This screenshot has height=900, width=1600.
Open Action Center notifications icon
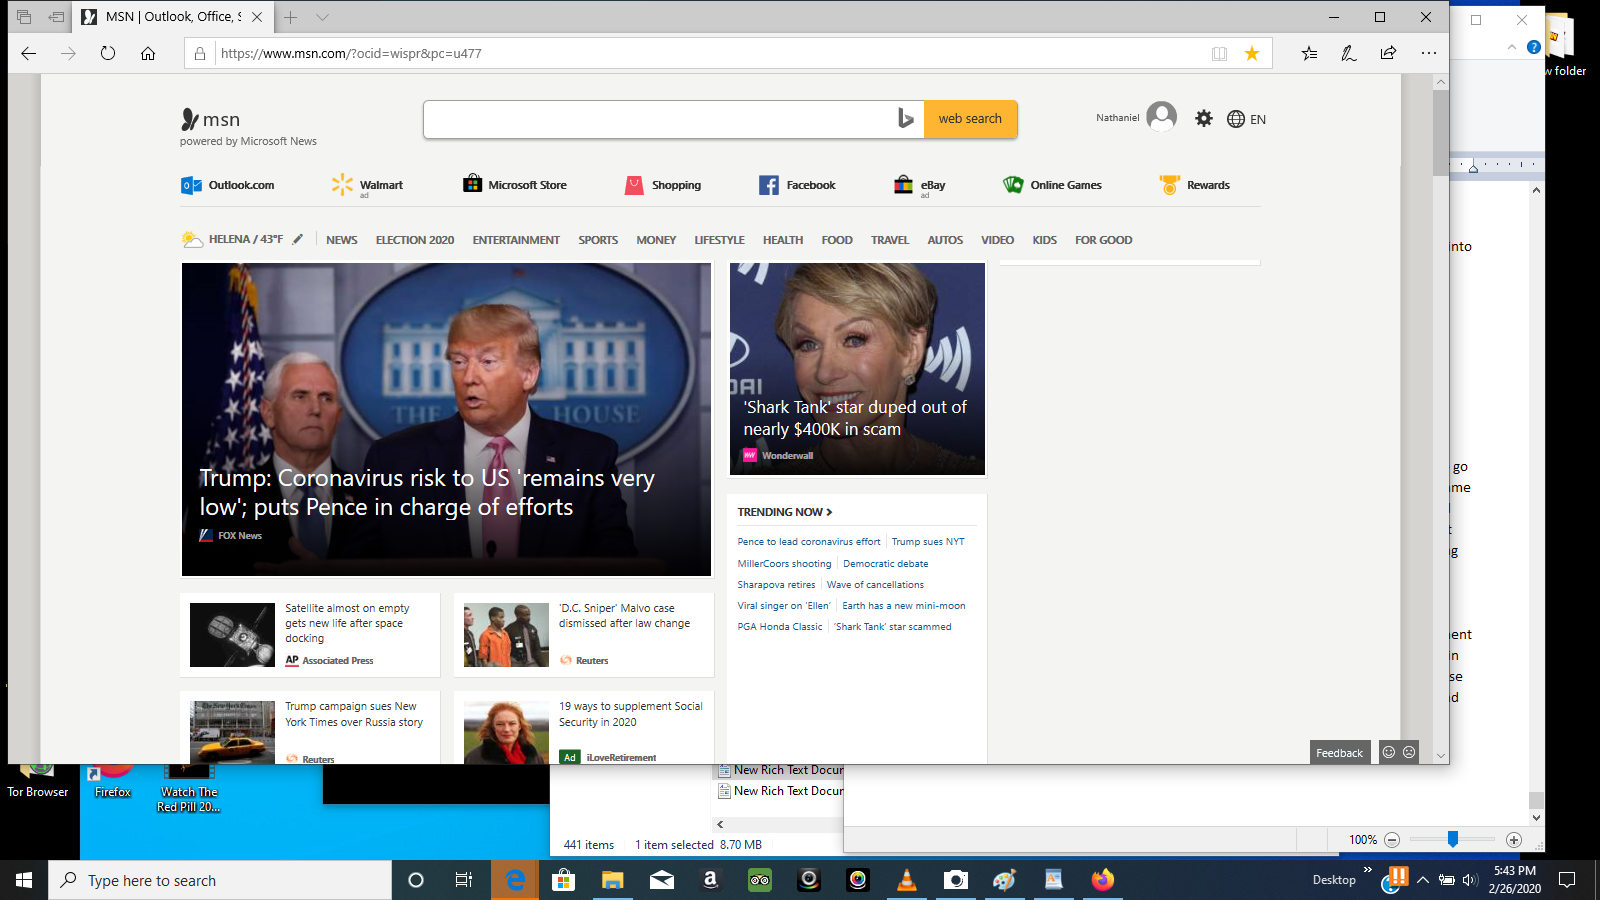coord(1567,880)
